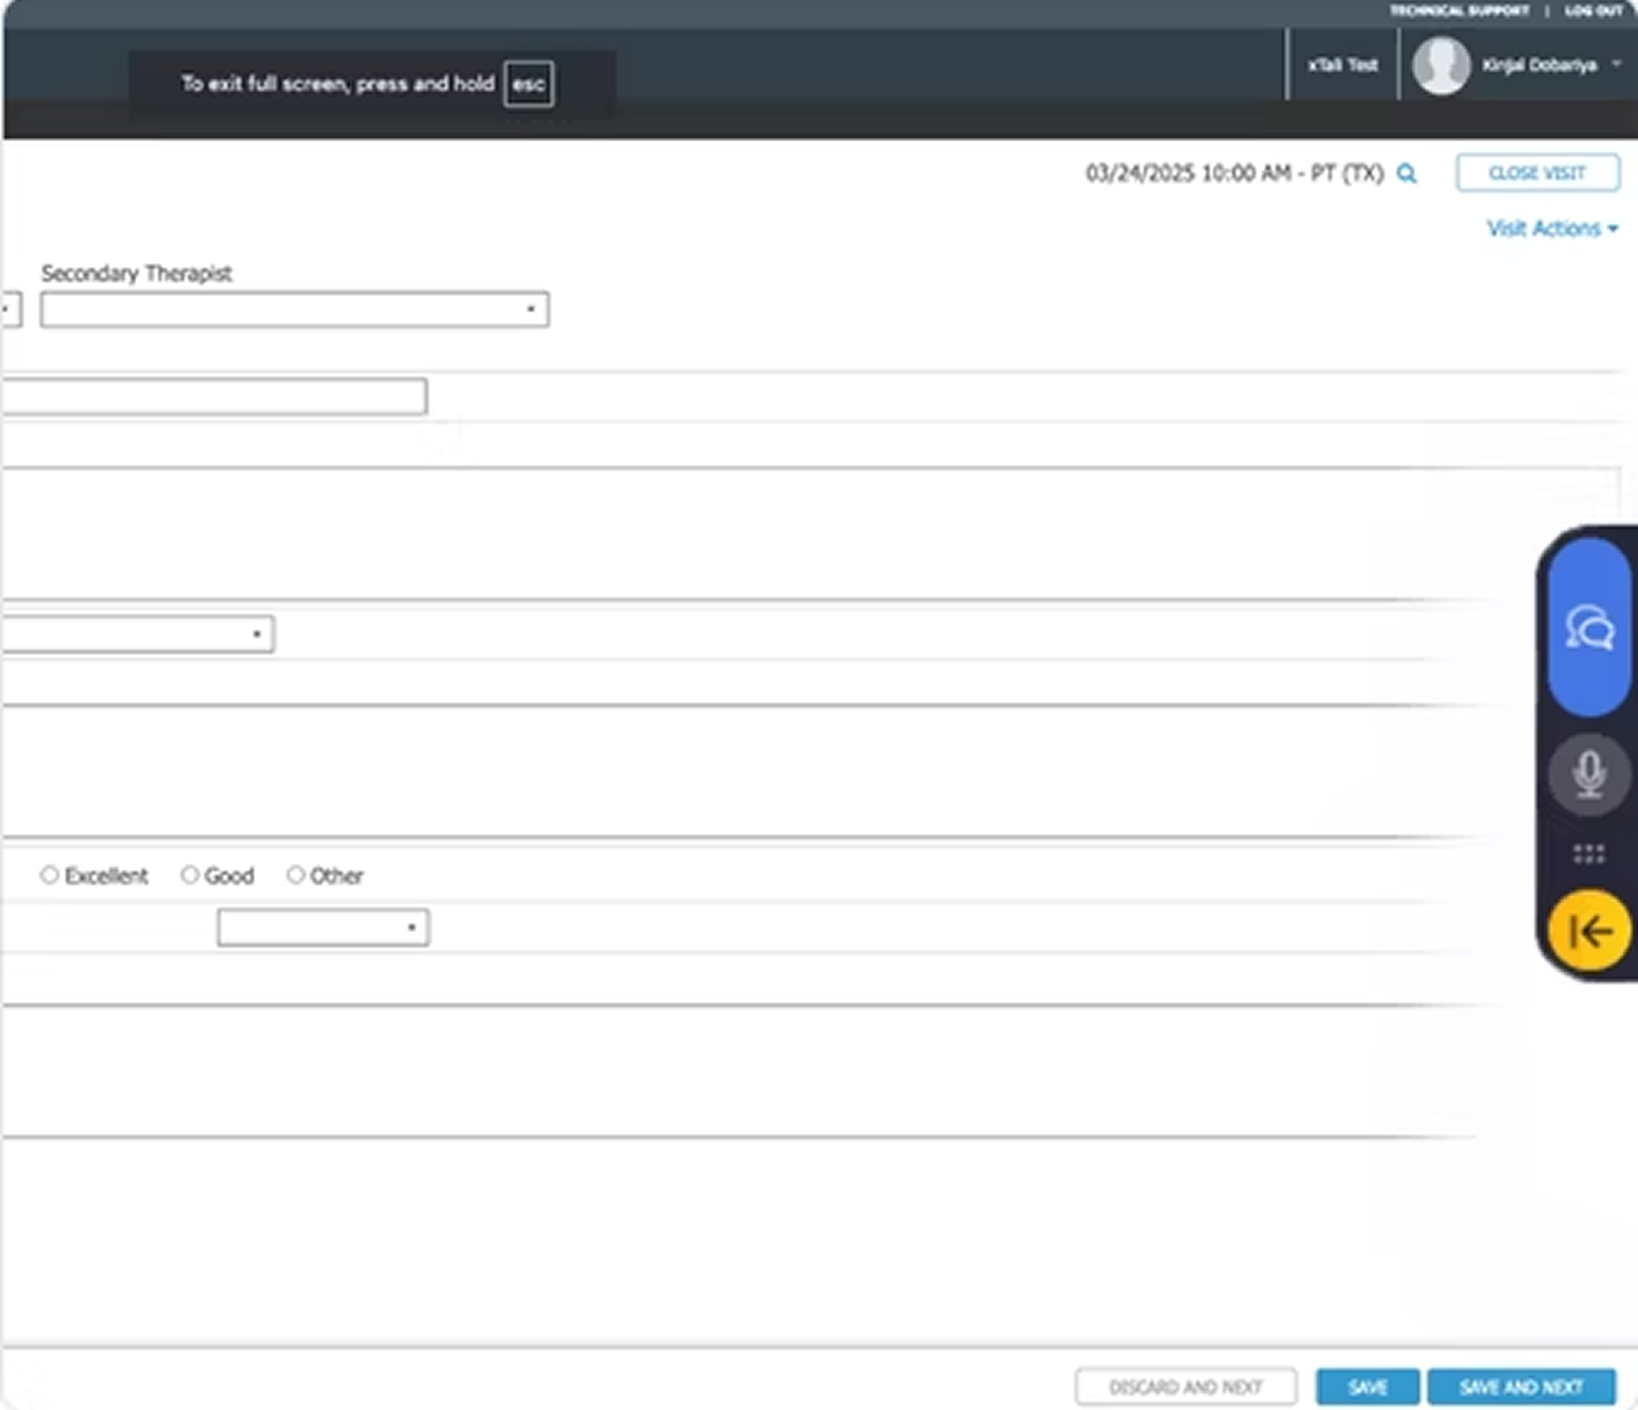The image size is (1638, 1410).
Task: Click the Discard and Next button
Action: (1186, 1387)
